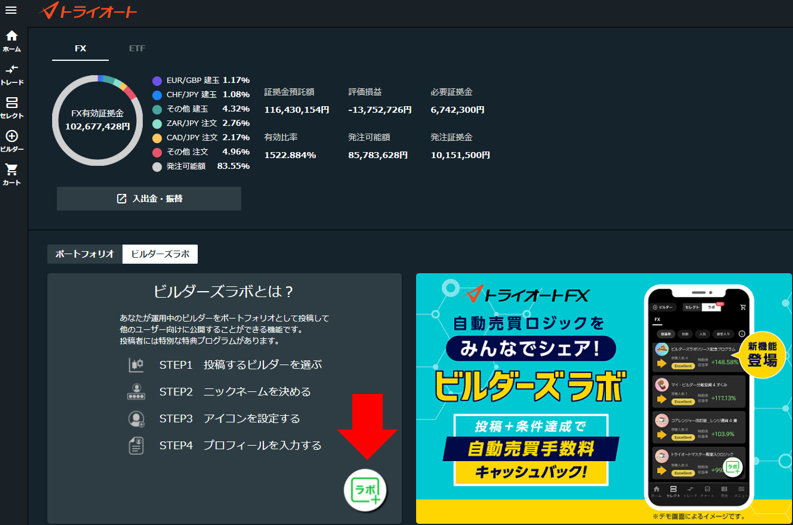Click the STEP4 profile document icon

pyautogui.click(x=136, y=446)
